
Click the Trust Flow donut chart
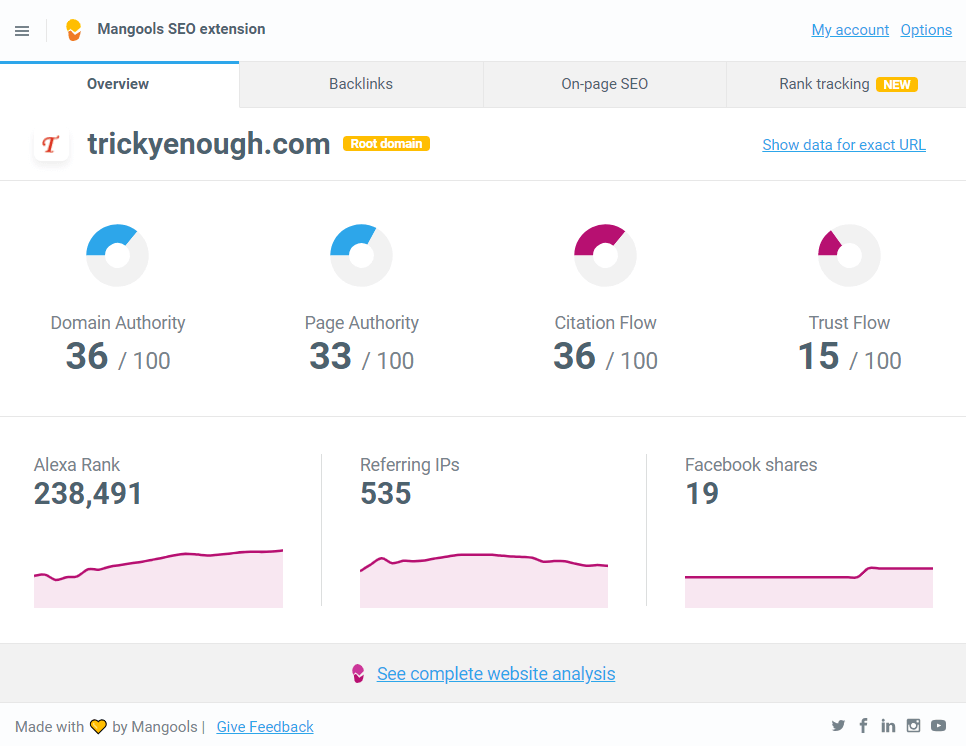(x=849, y=255)
